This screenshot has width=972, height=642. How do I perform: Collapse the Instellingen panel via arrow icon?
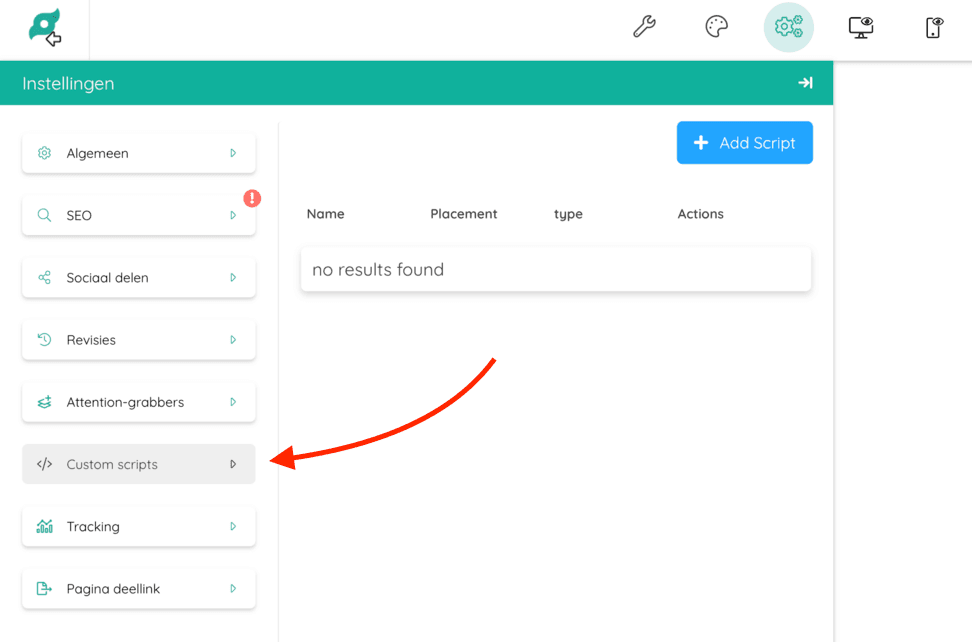805,83
